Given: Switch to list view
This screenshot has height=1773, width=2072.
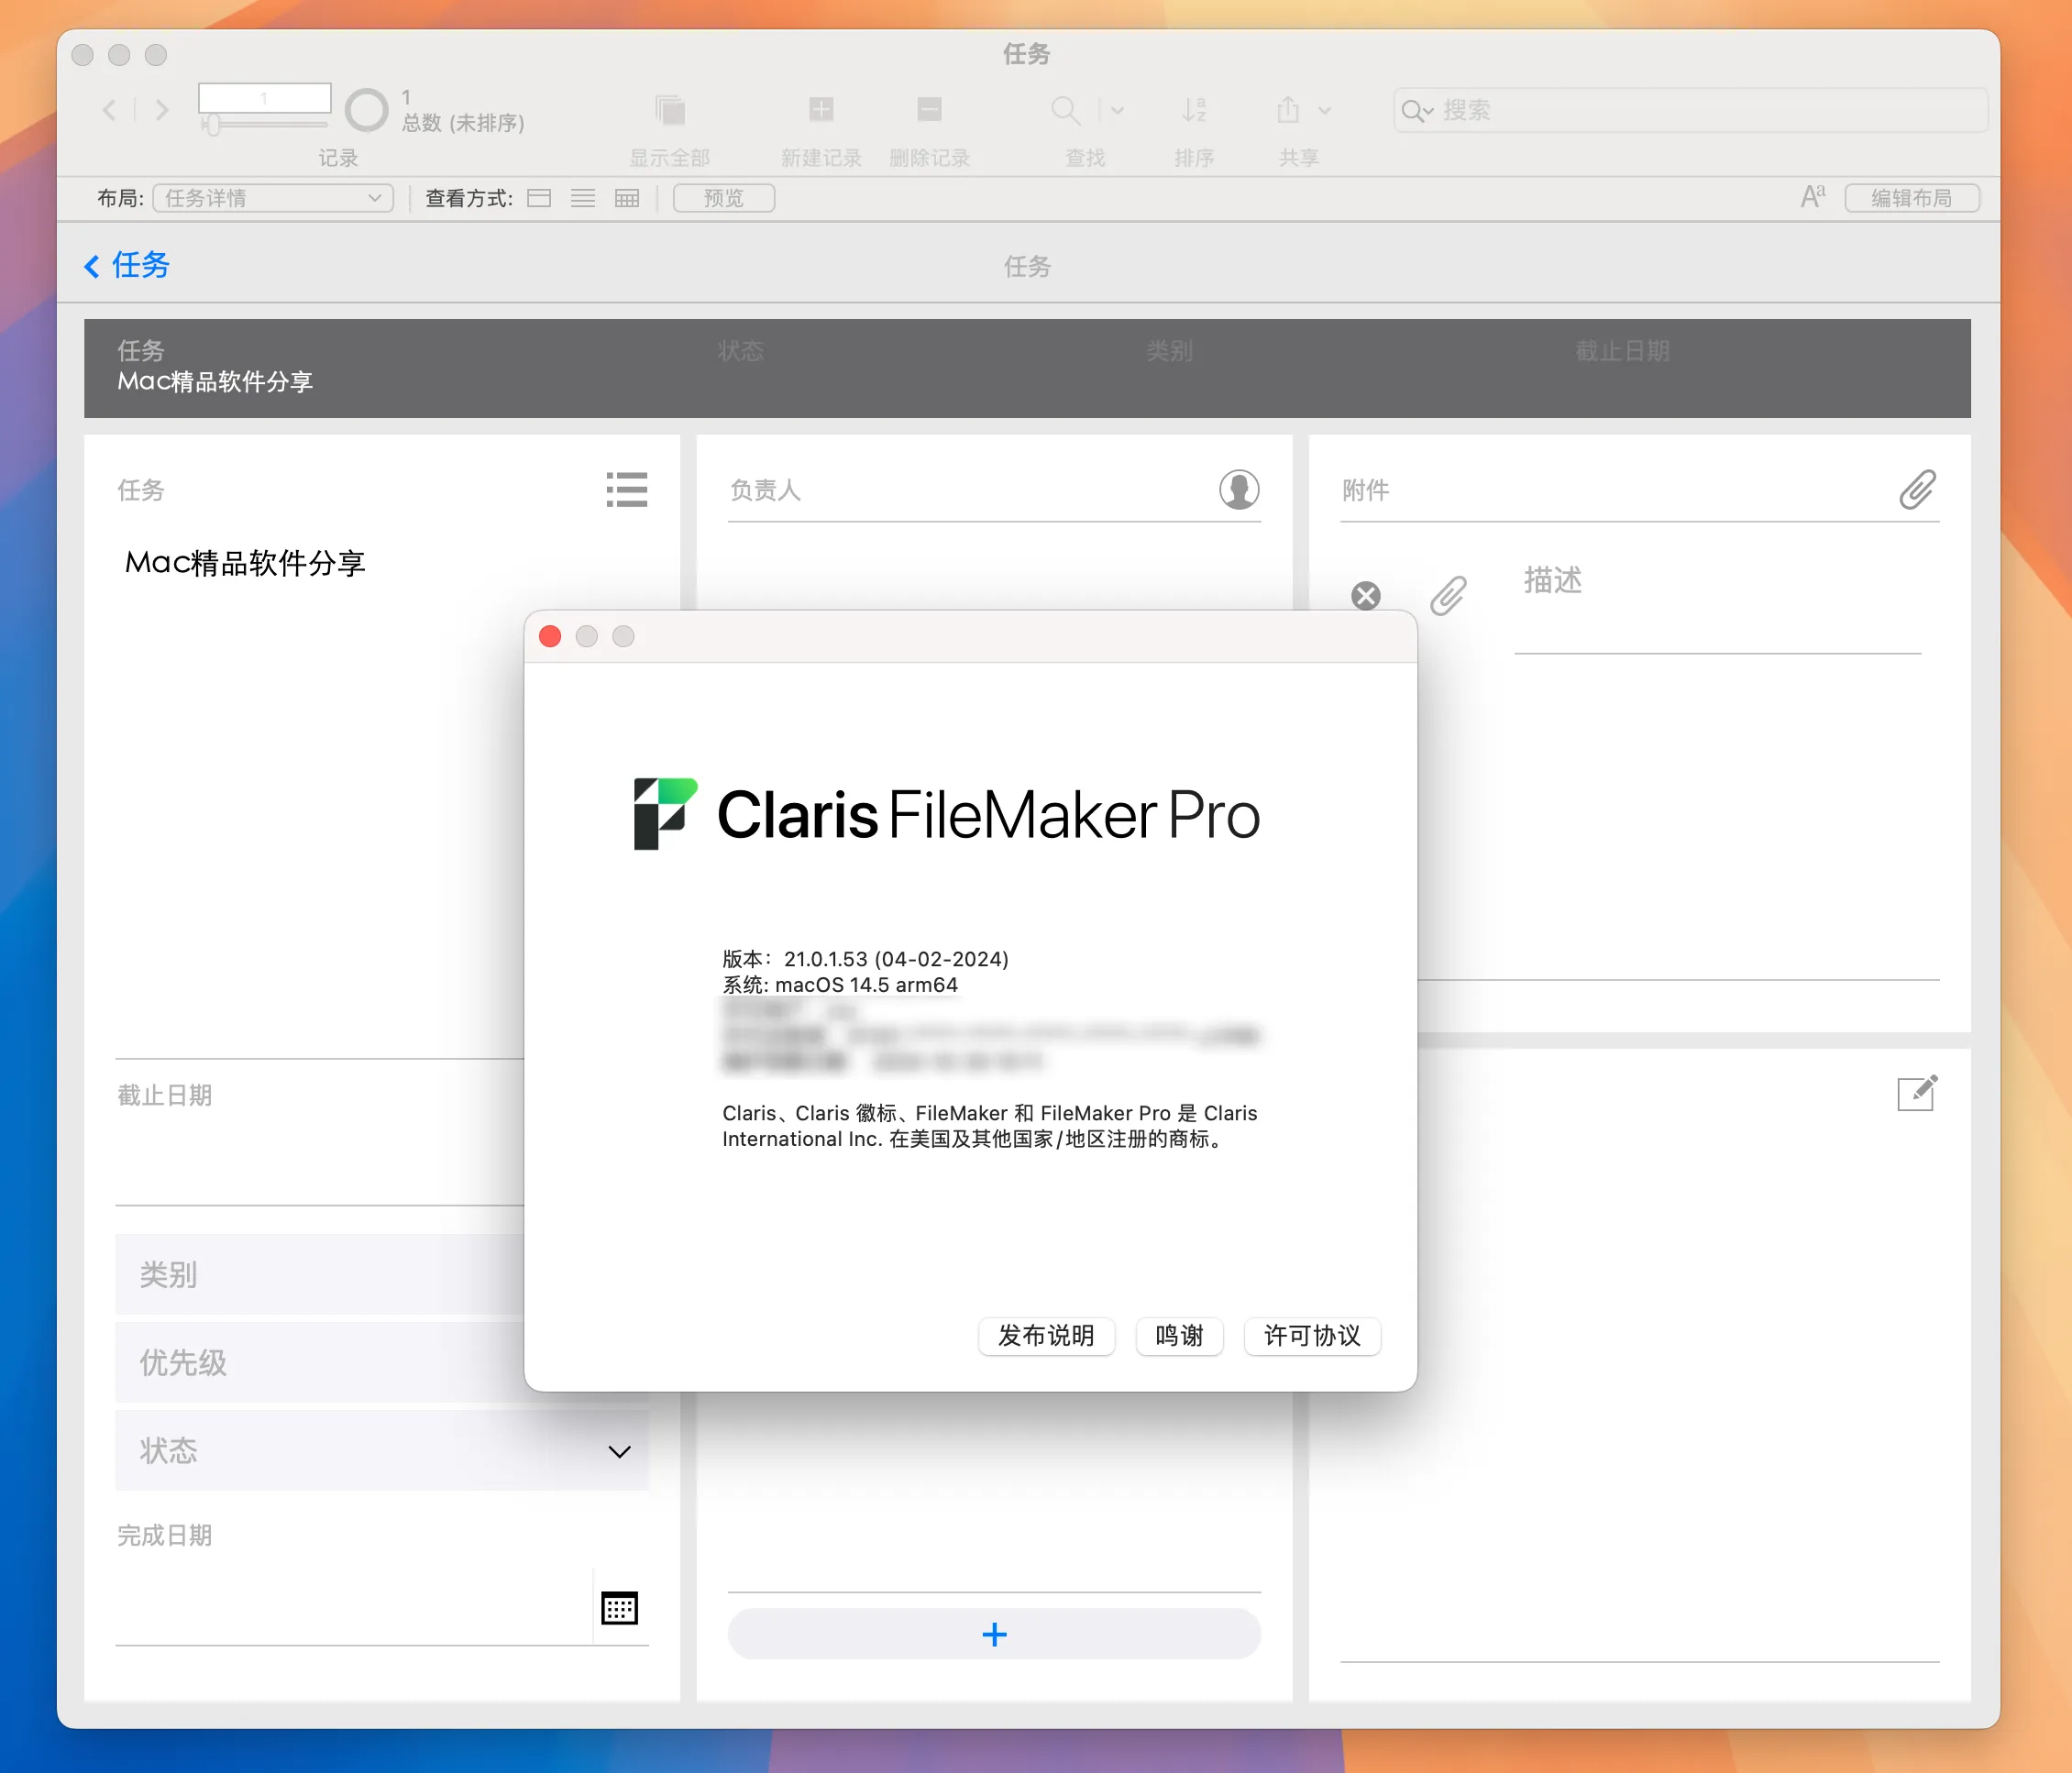Looking at the screenshot, I should (583, 198).
